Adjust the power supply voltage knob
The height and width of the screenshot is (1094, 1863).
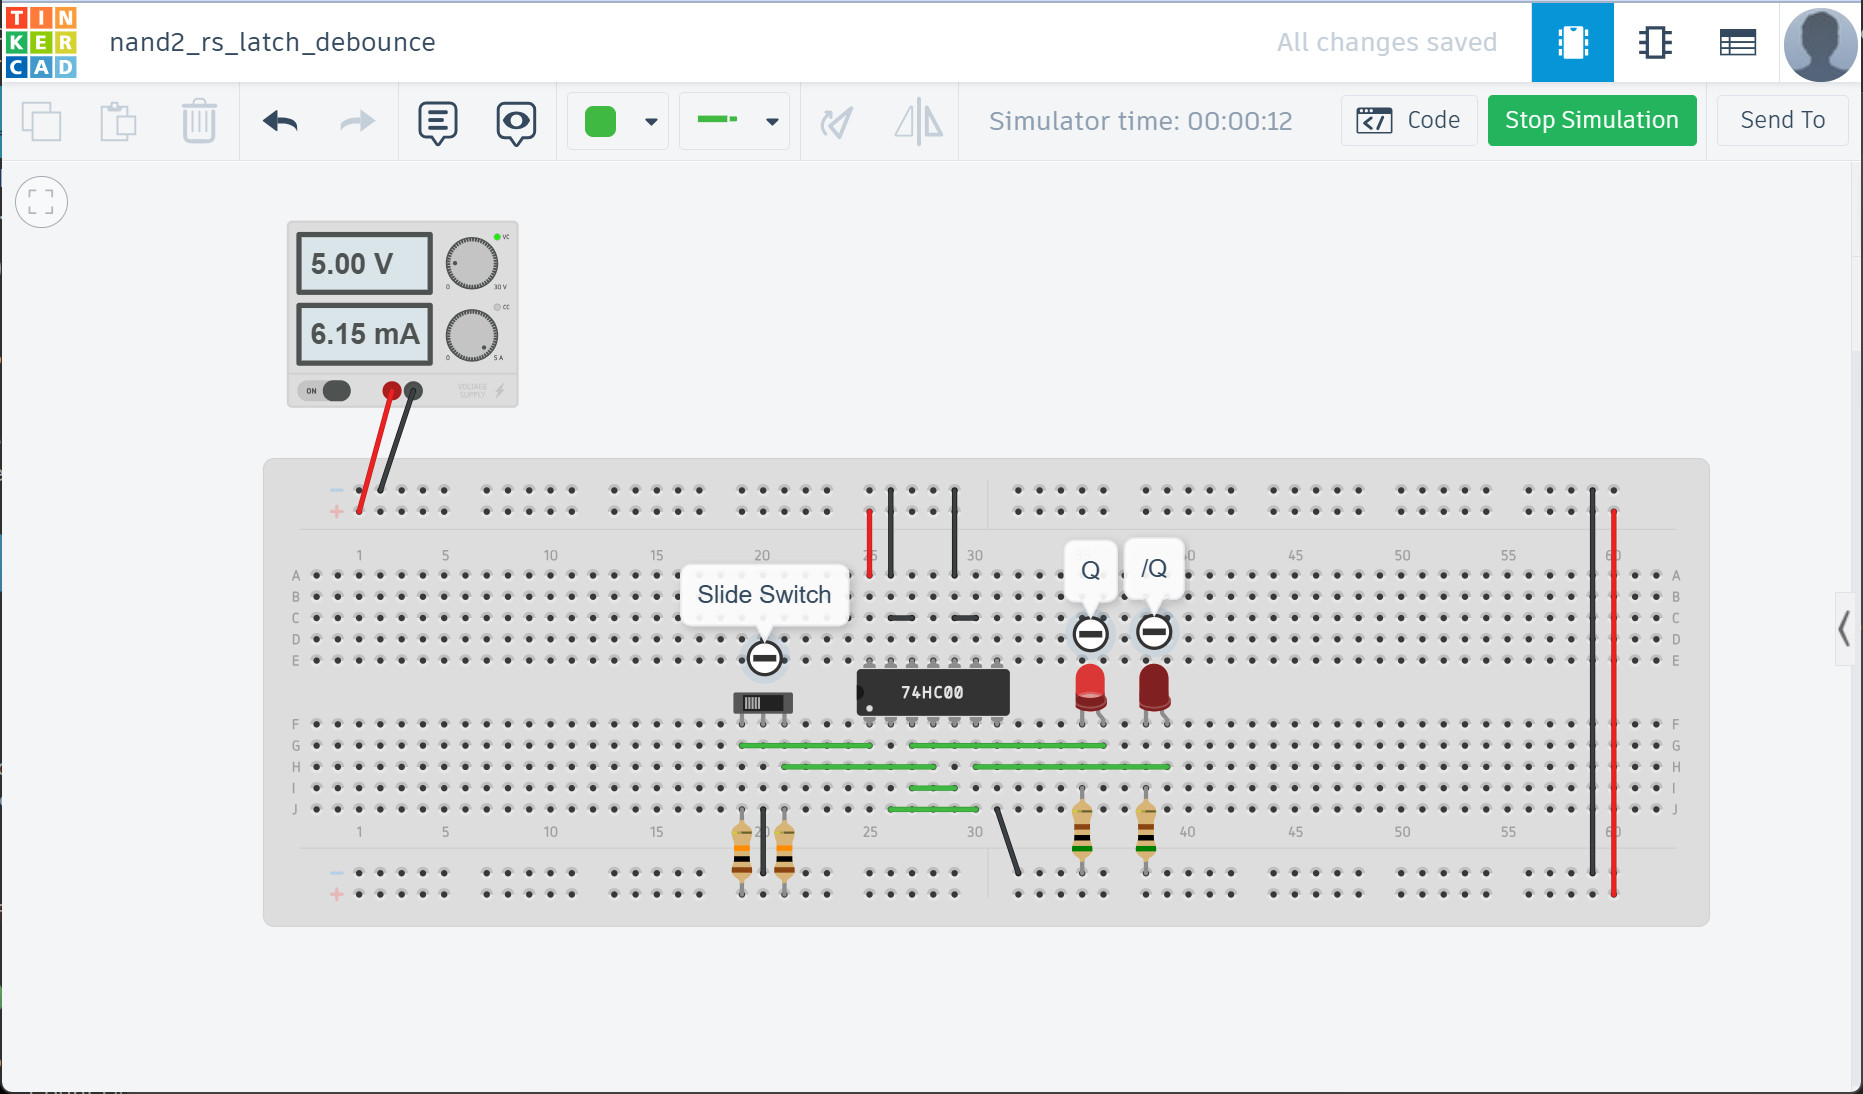[x=472, y=263]
